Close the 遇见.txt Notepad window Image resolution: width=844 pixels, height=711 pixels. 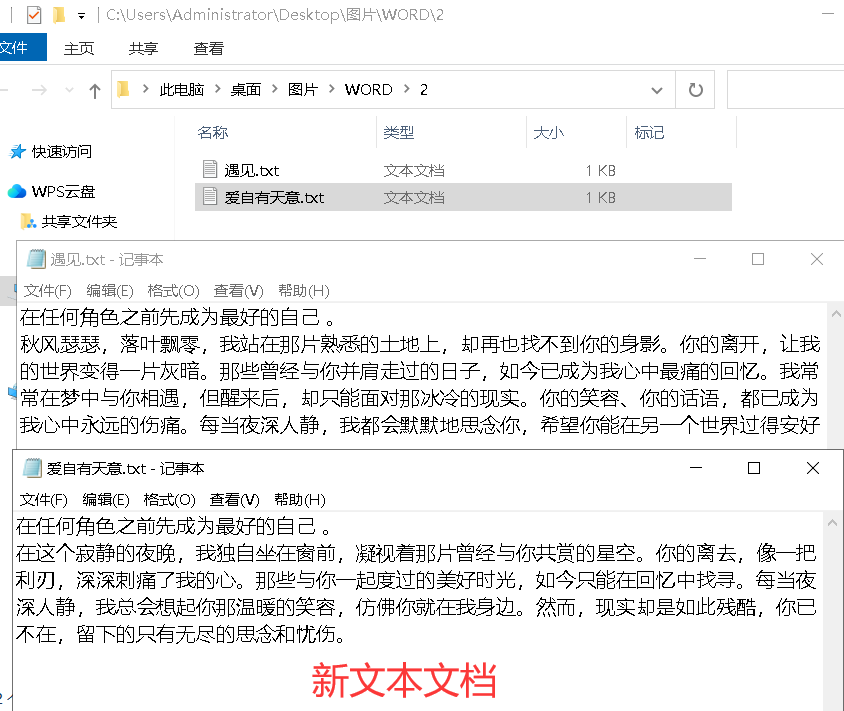coord(817,259)
